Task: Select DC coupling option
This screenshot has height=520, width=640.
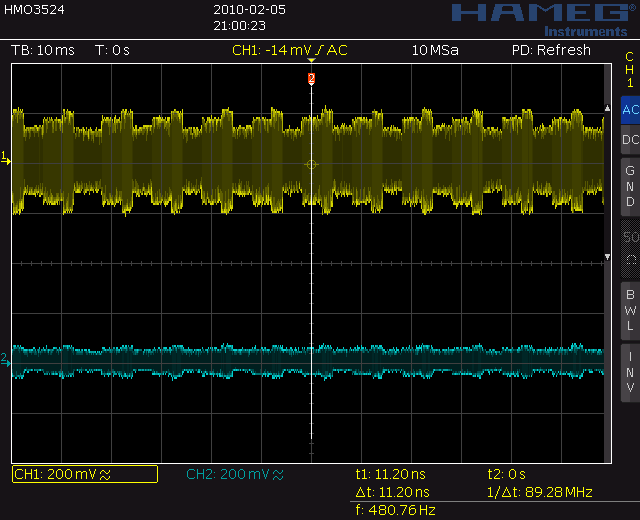Action: (630, 140)
